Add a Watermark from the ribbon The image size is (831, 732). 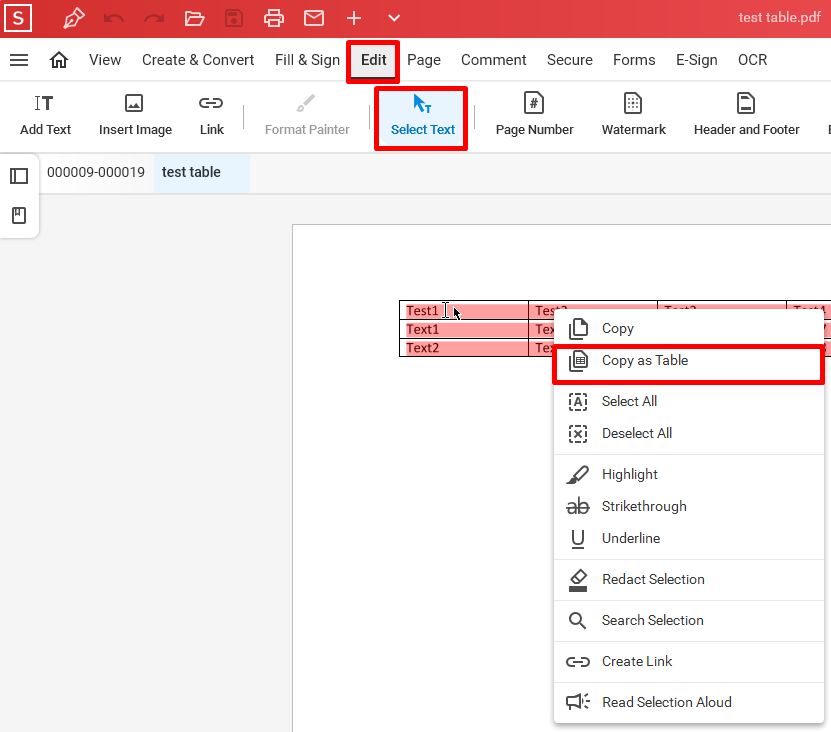633,116
